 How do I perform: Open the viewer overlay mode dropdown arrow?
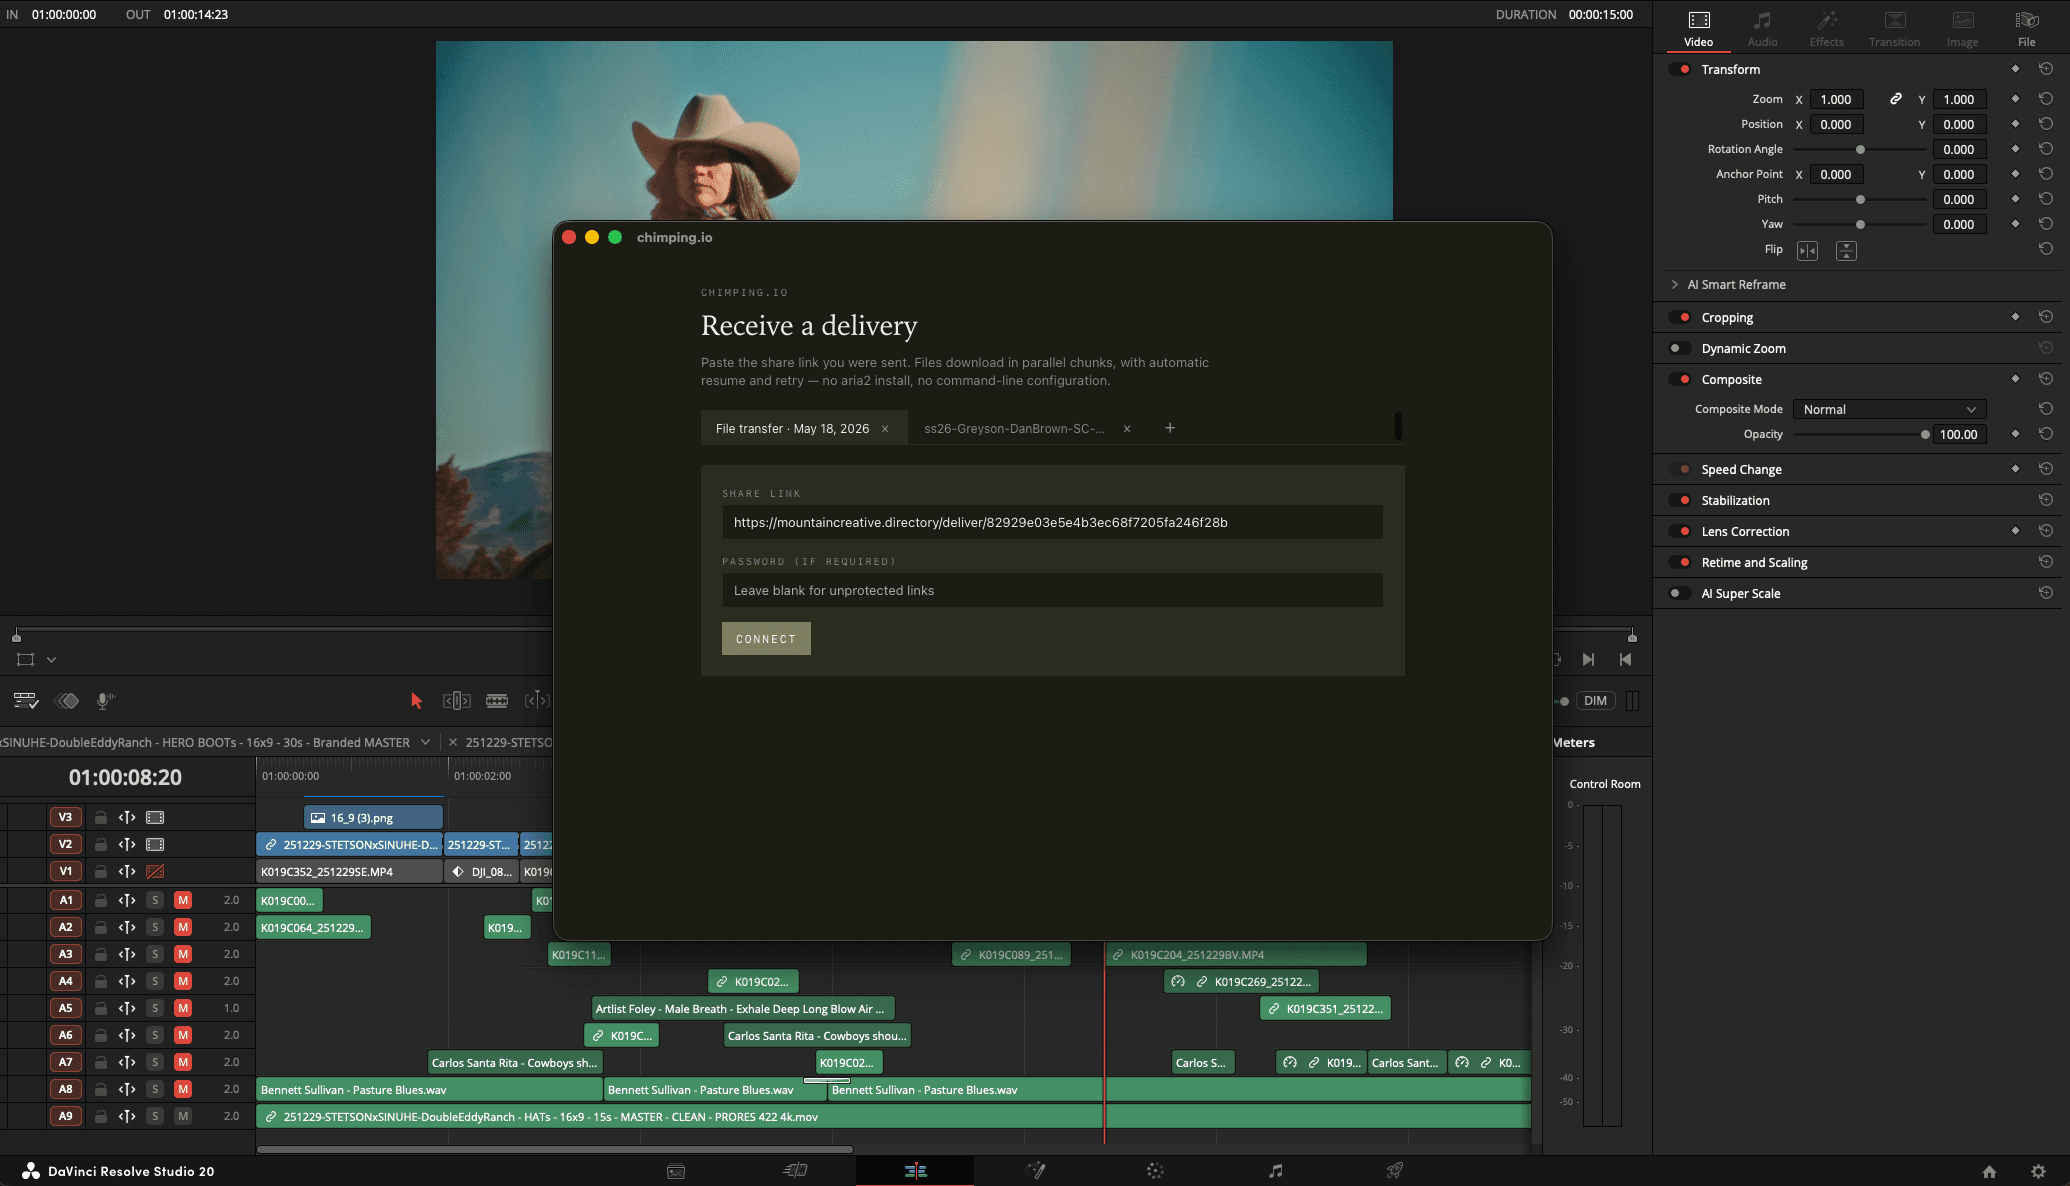51,660
